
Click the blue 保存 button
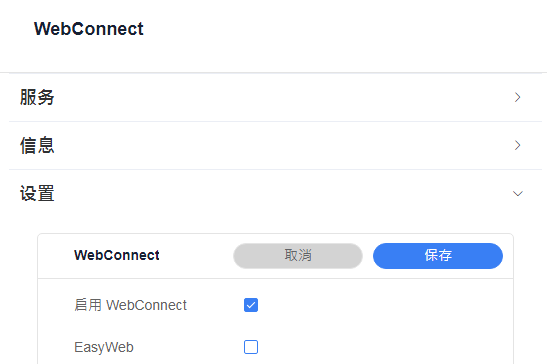click(438, 256)
